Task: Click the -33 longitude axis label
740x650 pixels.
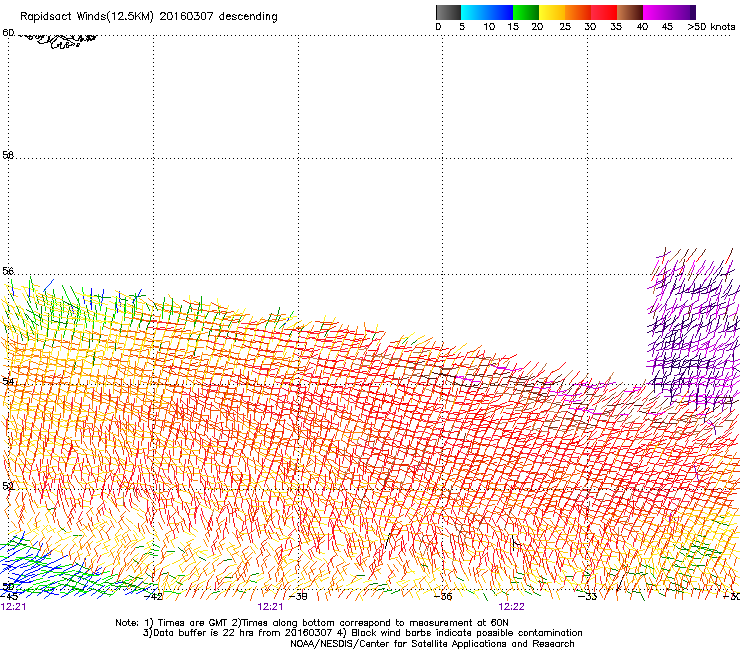Action: [588, 597]
